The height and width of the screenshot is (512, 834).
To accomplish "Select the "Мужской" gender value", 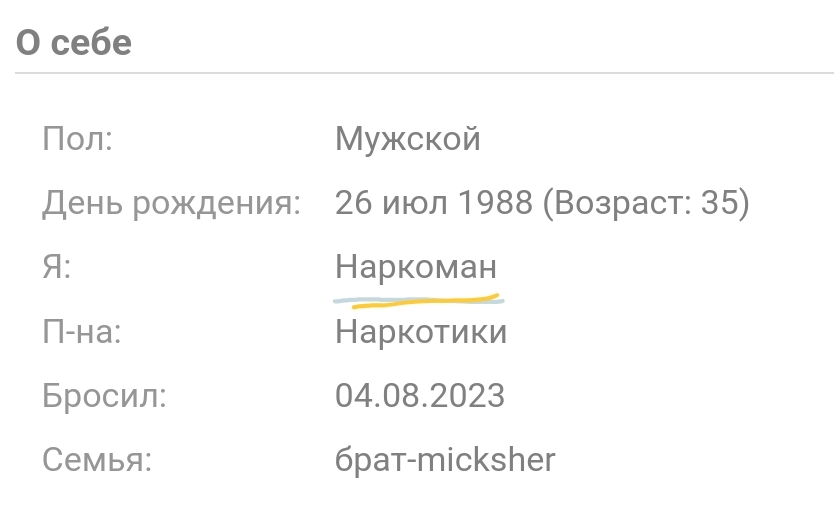I will pyautogui.click(x=408, y=139).
